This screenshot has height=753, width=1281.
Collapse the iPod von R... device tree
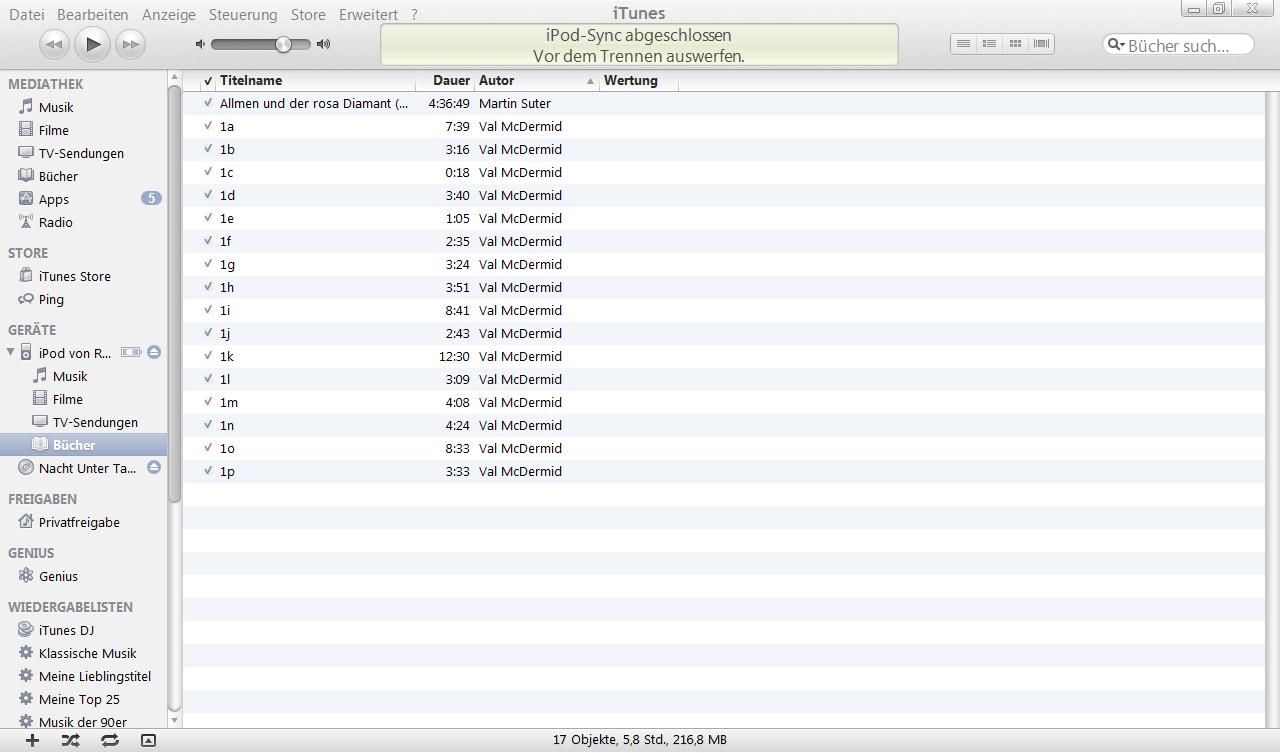(x=11, y=352)
